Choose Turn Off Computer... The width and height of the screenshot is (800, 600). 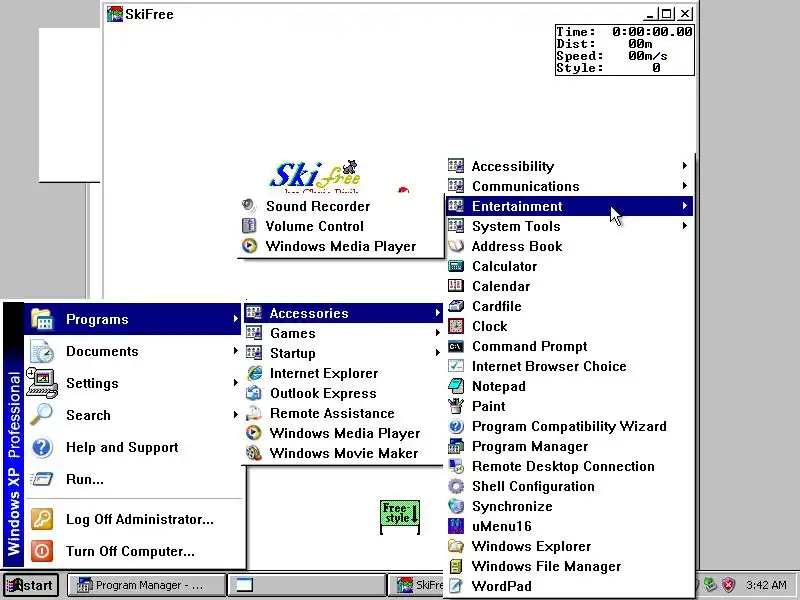click(x=133, y=552)
